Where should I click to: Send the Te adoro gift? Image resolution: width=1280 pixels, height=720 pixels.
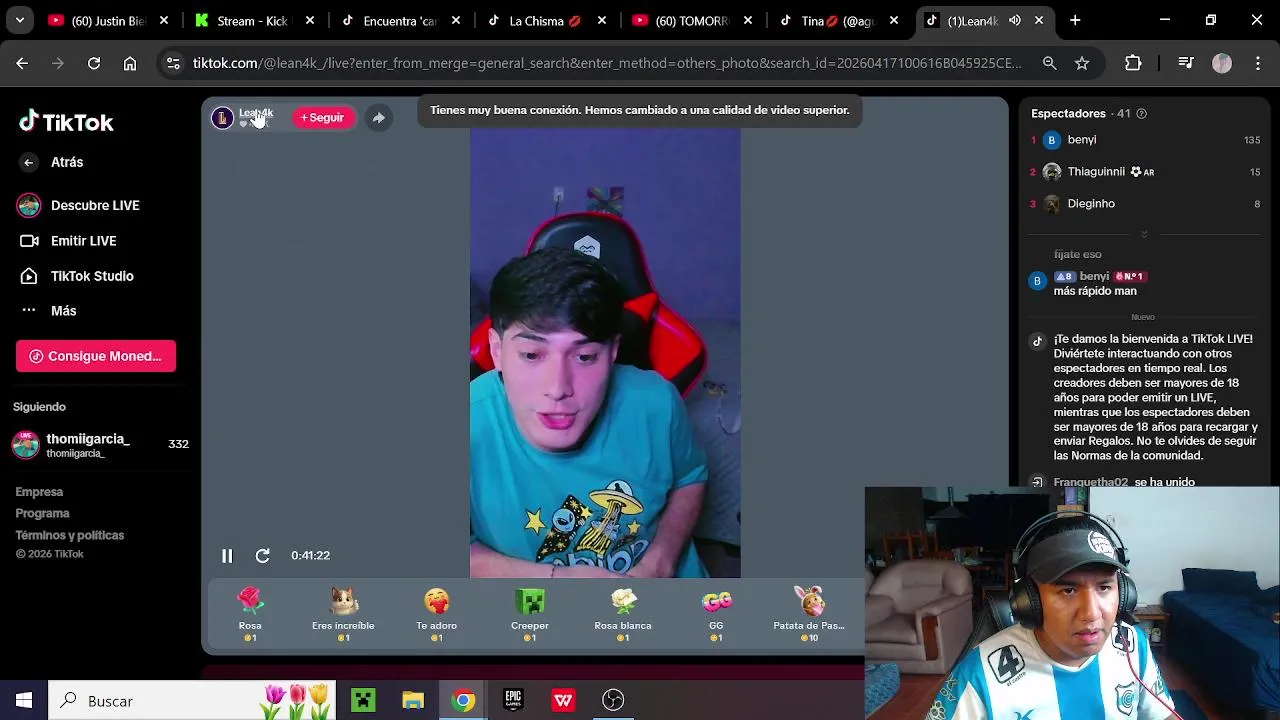pyautogui.click(x=436, y=614)
